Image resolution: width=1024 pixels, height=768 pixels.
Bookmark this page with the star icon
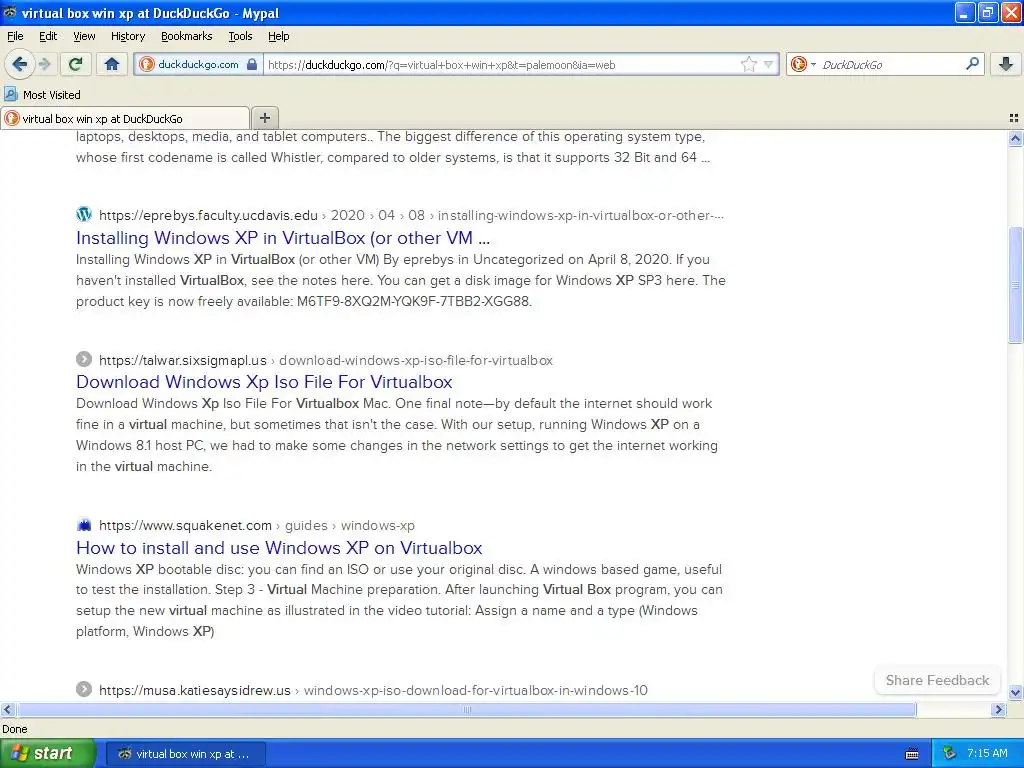pos(748,64)
